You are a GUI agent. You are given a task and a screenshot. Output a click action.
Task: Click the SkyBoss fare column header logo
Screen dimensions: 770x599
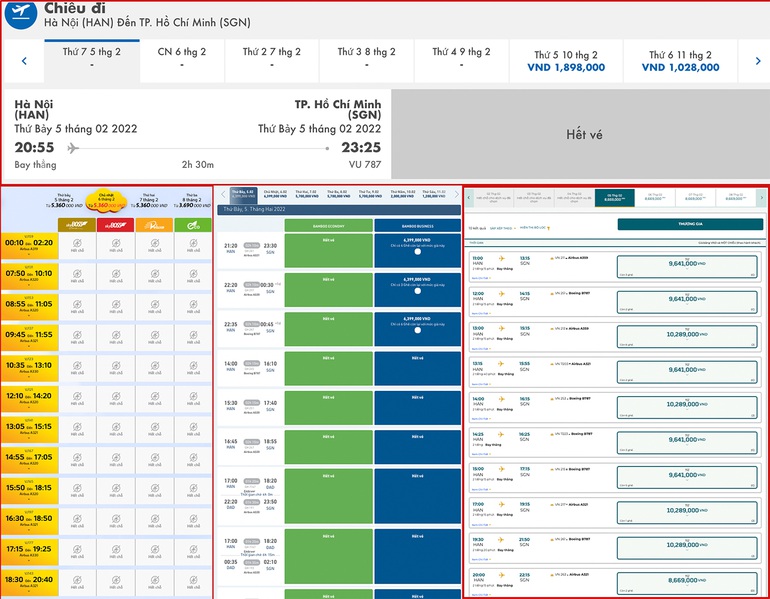pos(78,224)
